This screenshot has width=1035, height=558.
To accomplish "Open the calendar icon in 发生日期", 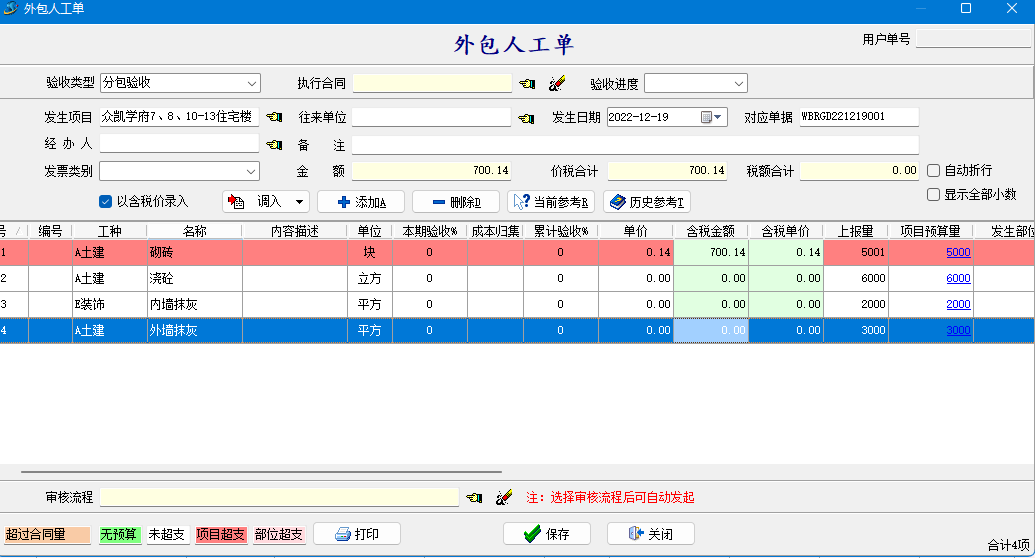I will point(706,117).
